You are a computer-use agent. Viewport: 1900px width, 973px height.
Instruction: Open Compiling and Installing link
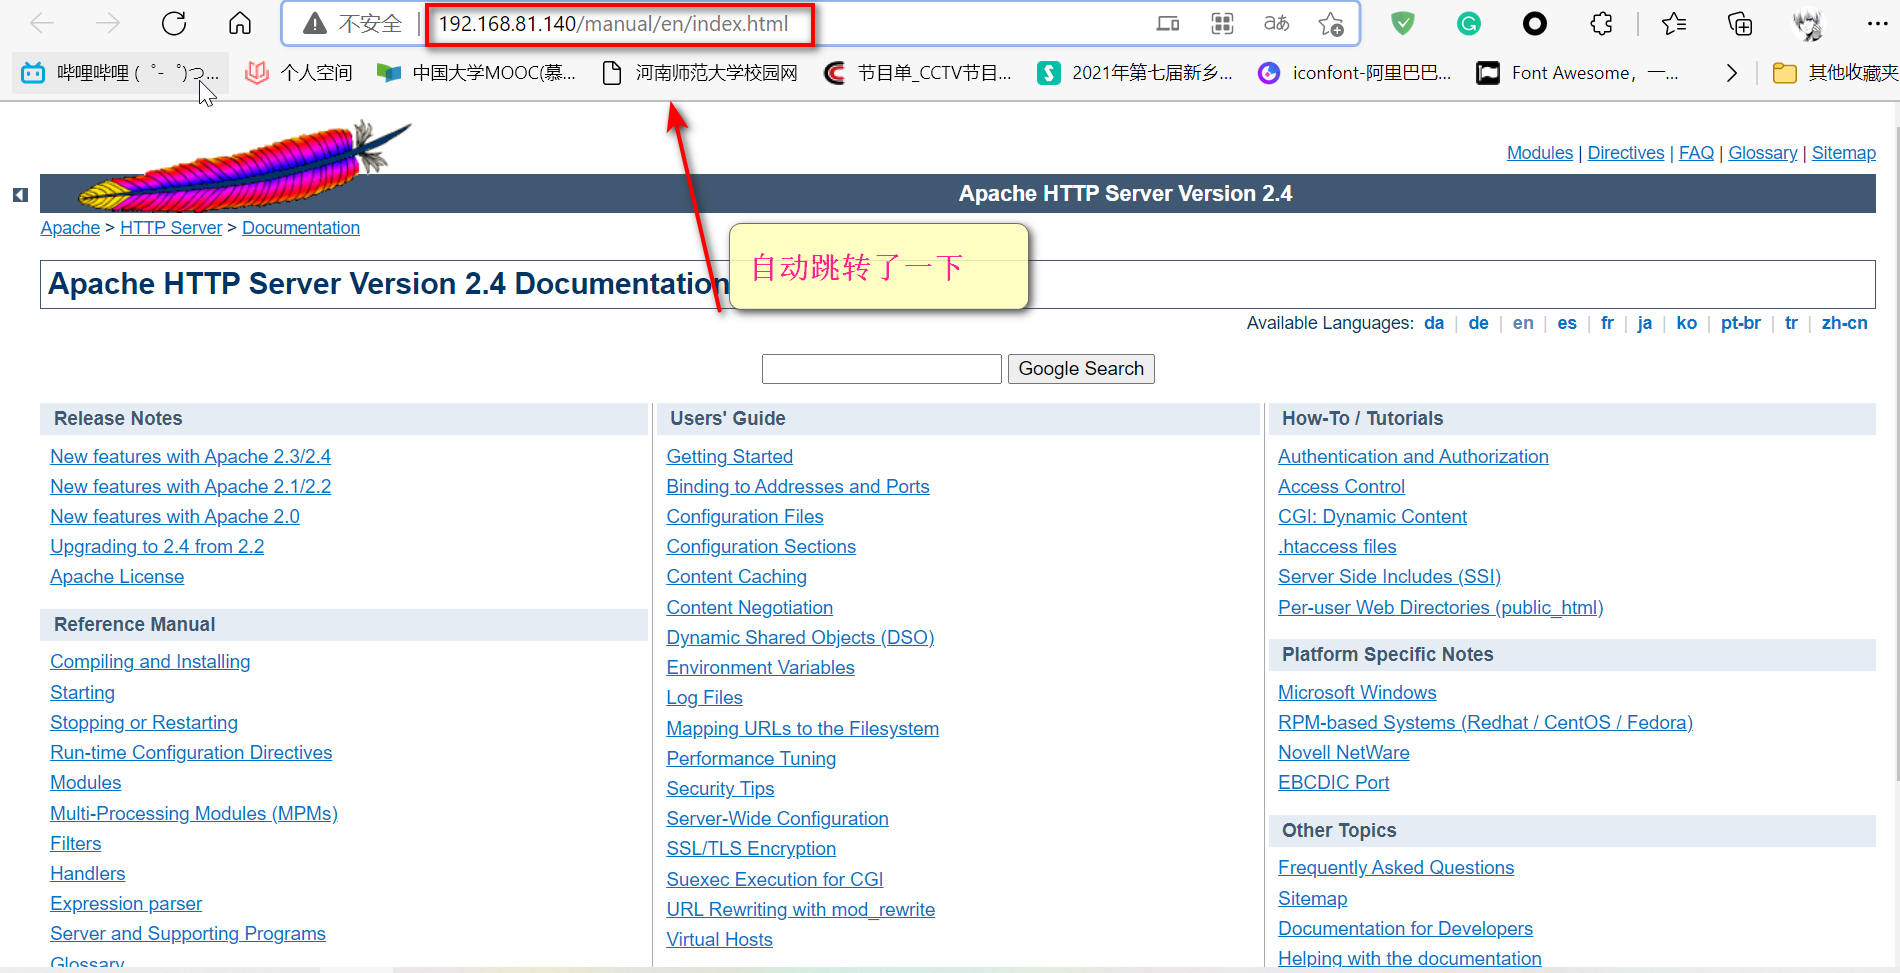click(x=150, y=662)
